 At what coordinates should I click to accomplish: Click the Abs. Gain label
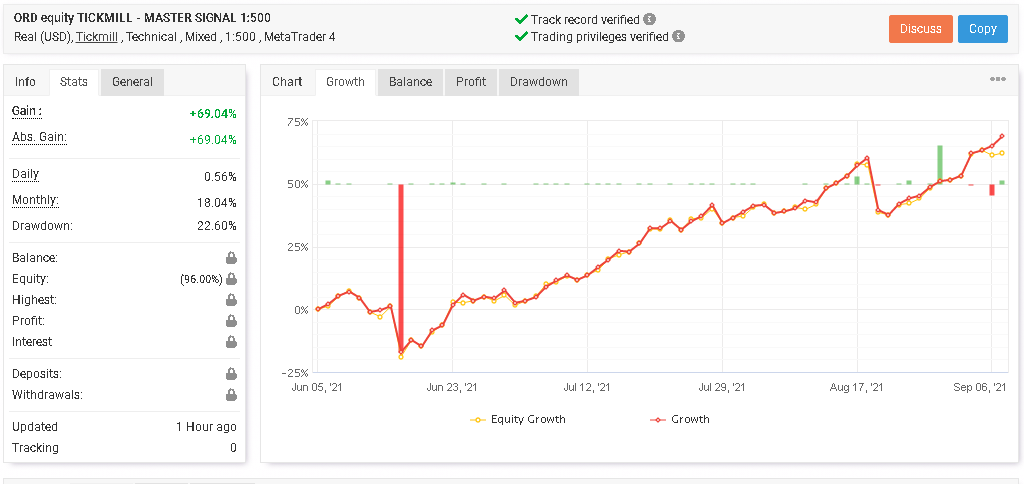pos(39,137)
